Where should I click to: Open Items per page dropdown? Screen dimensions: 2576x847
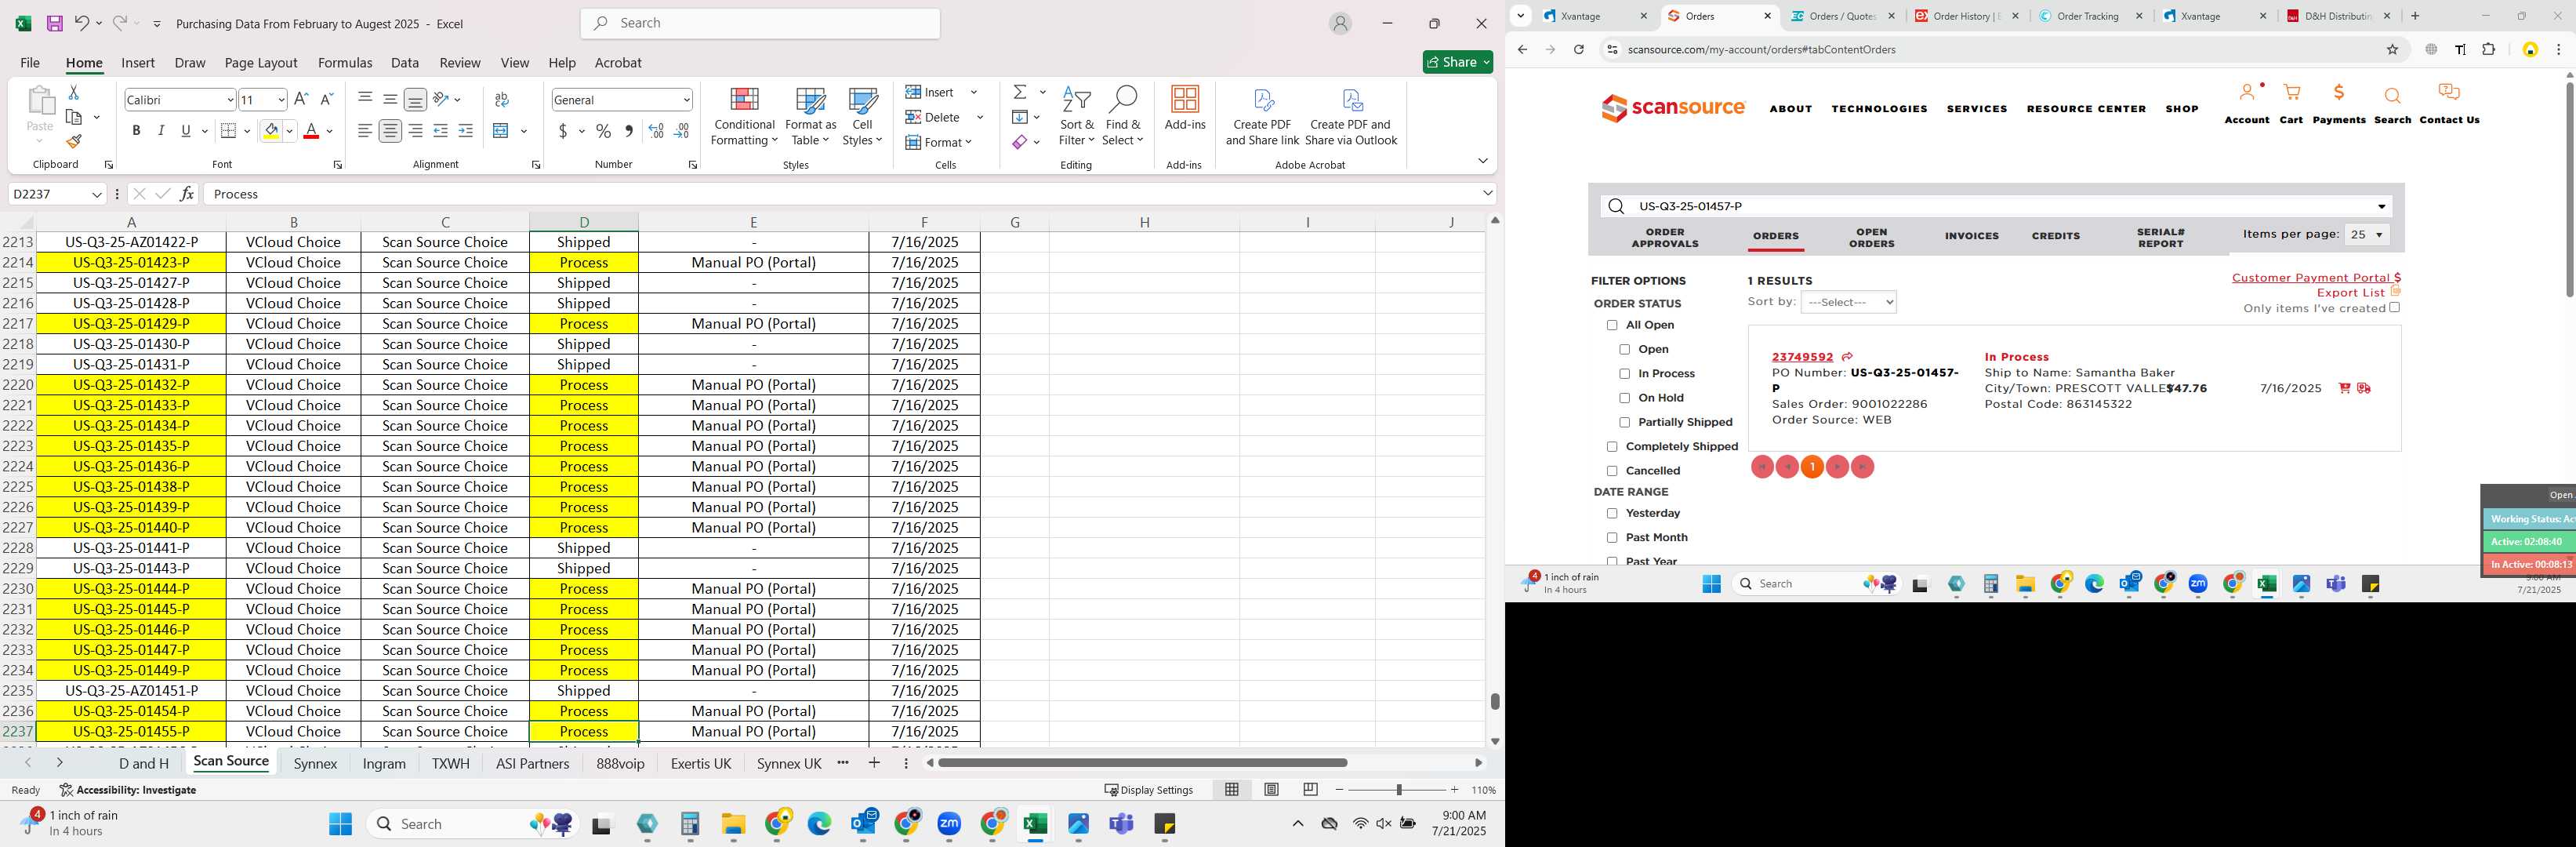tap(2366, 235)
